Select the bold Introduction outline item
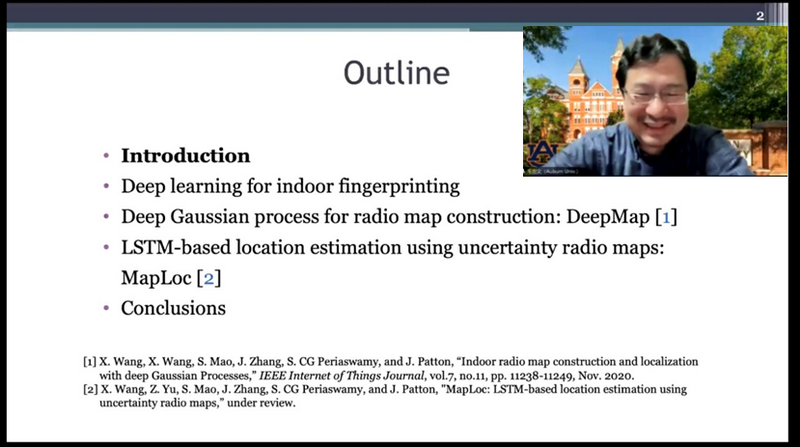The width and height of the screenshot is (800, 447). point(185,156)
